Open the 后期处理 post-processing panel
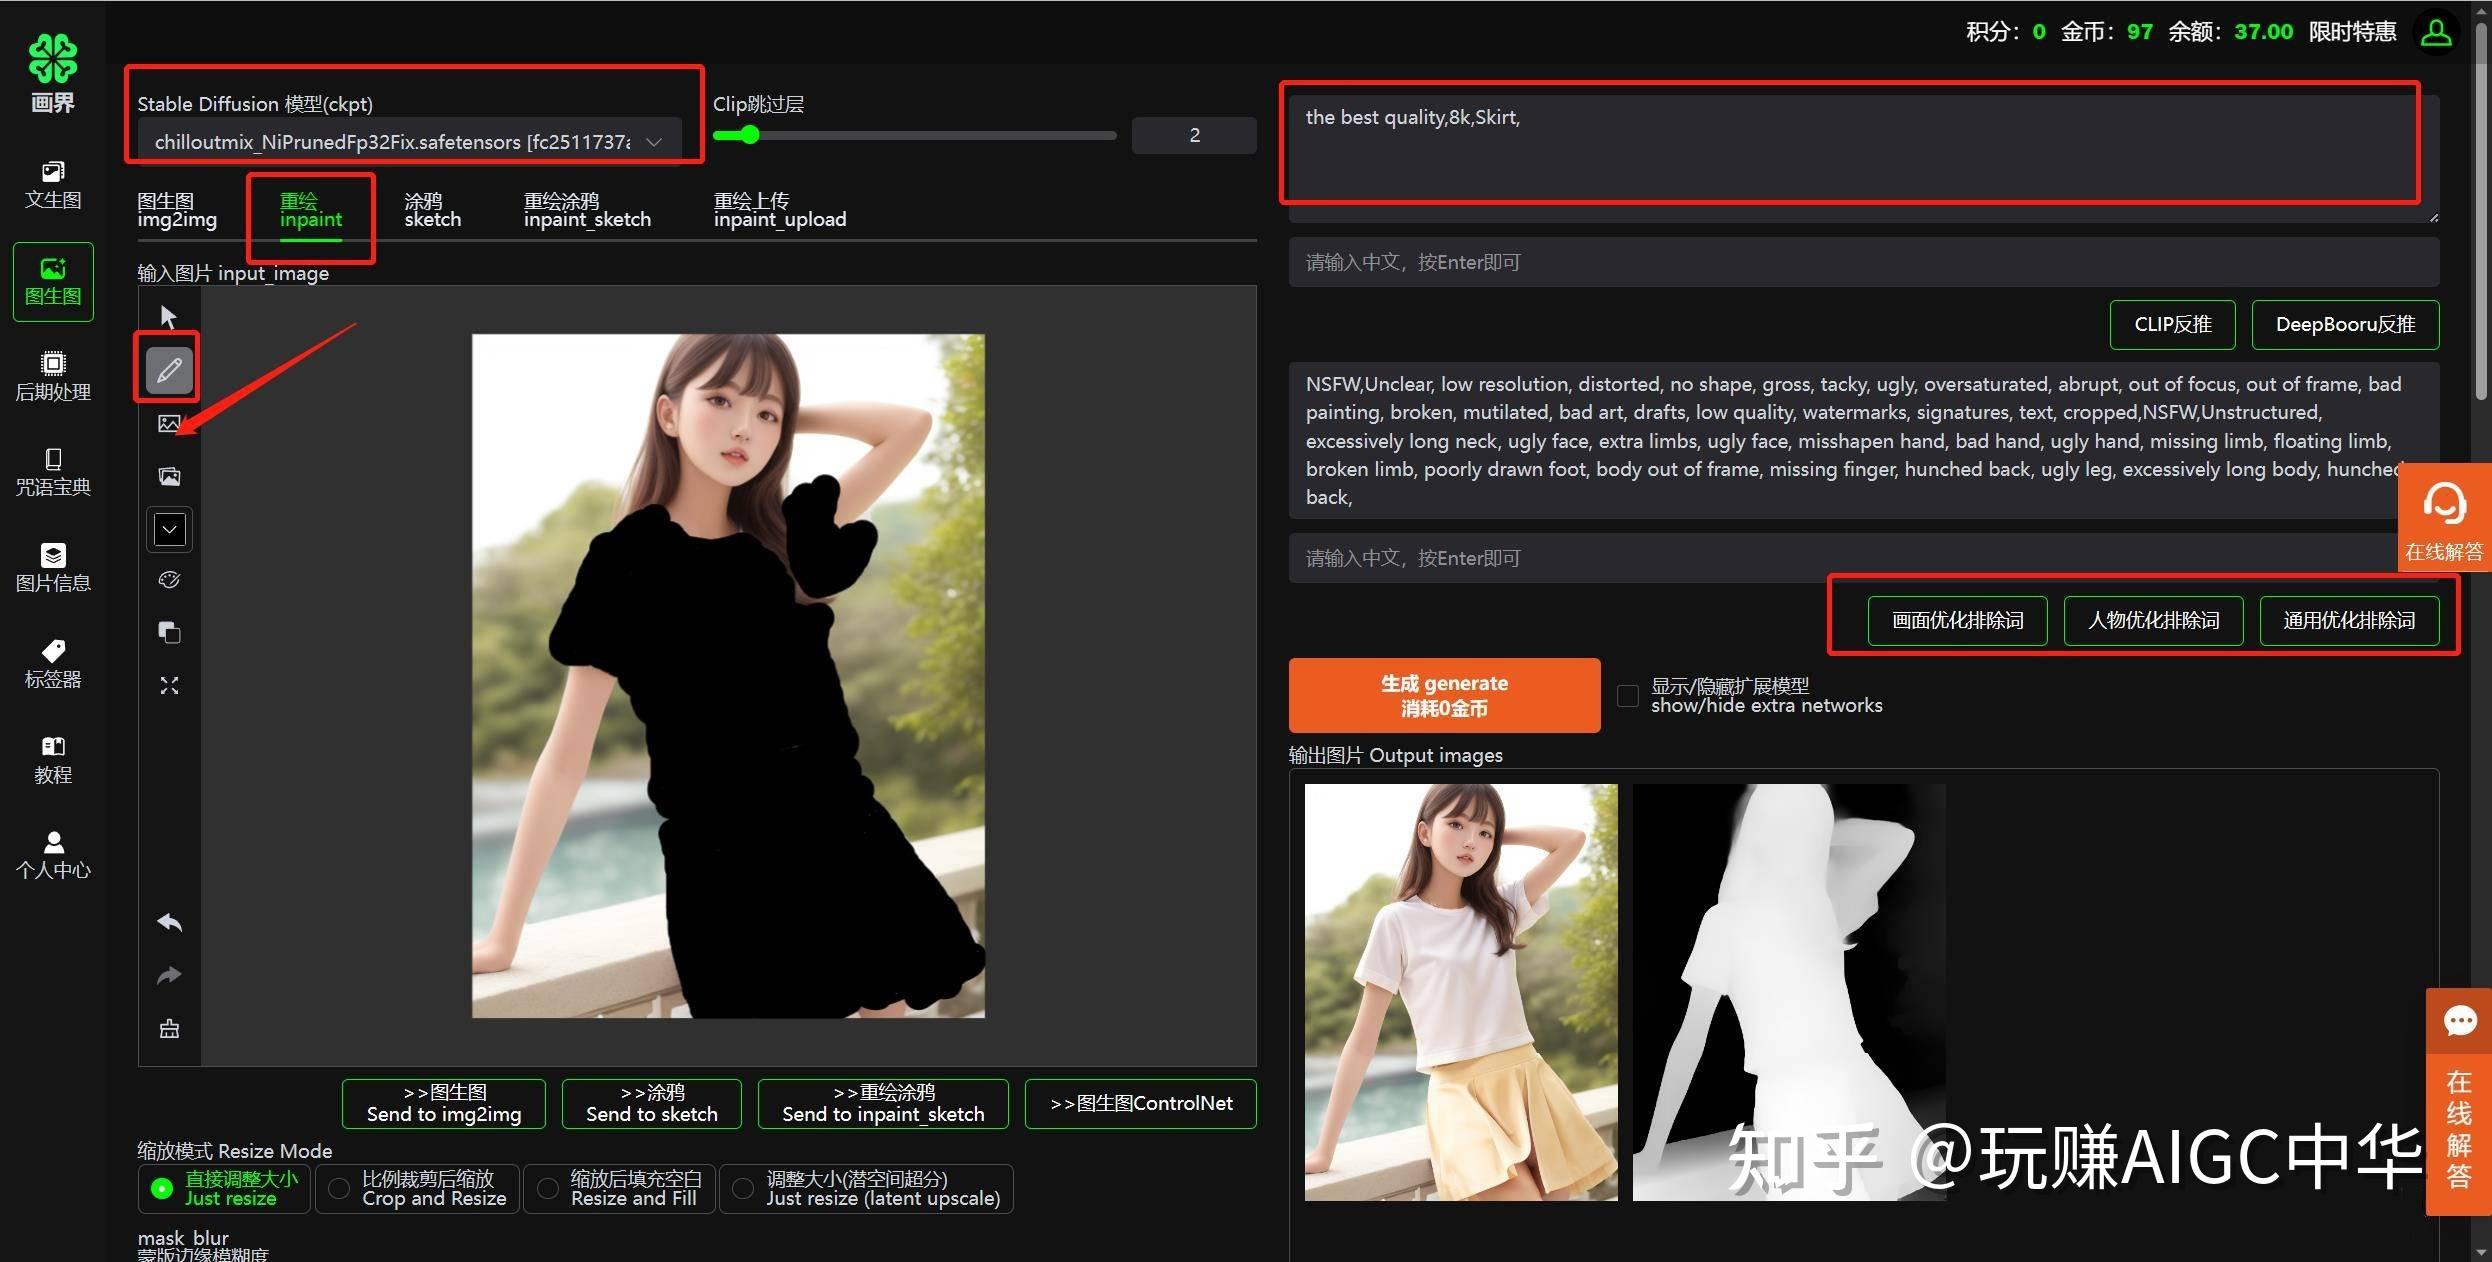The width and height of the screenshot is (2492, 1262). click(x=52, y=378)
